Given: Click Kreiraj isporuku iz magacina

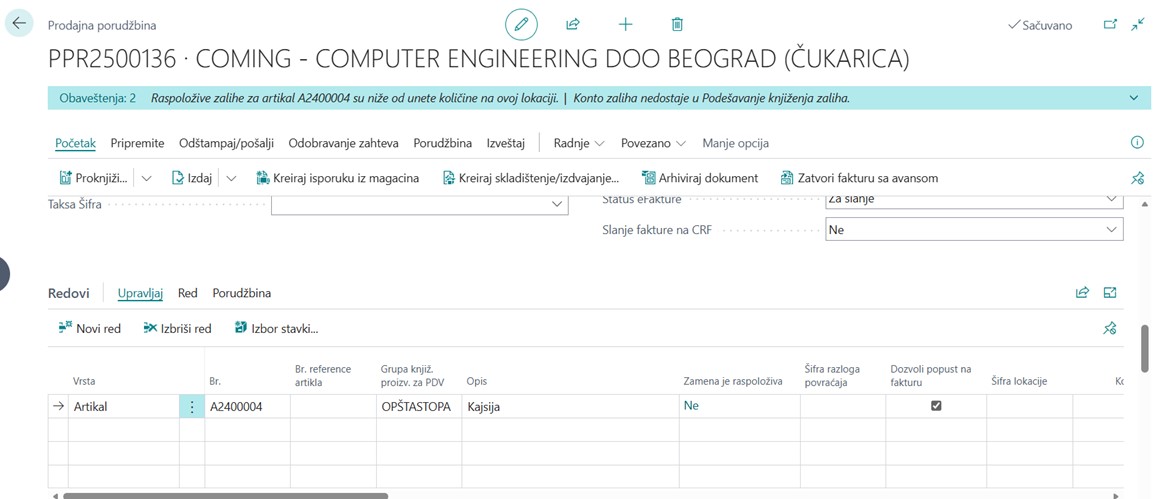Looking at the screenshot, I should [337, 178].
